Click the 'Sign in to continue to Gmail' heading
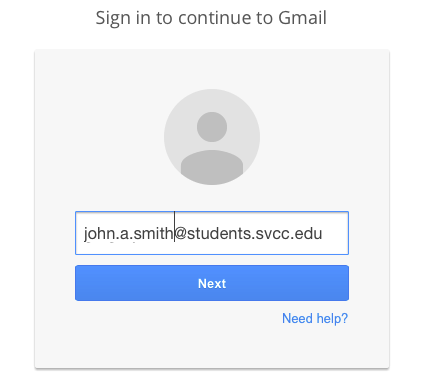 [211, 18]
